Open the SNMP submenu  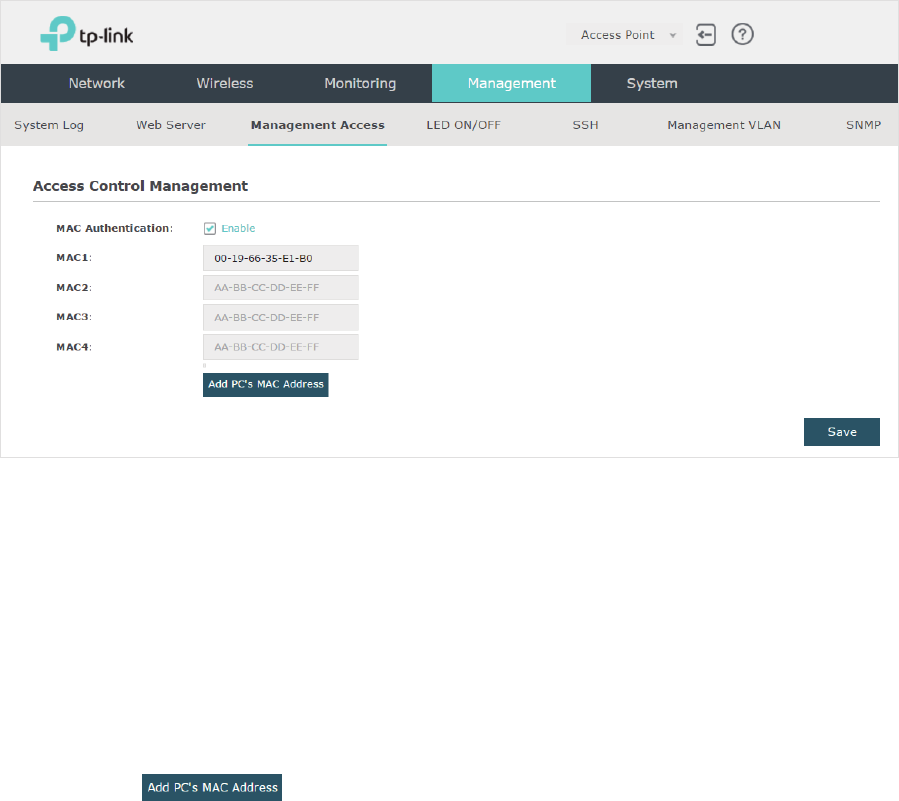[863, 125]
